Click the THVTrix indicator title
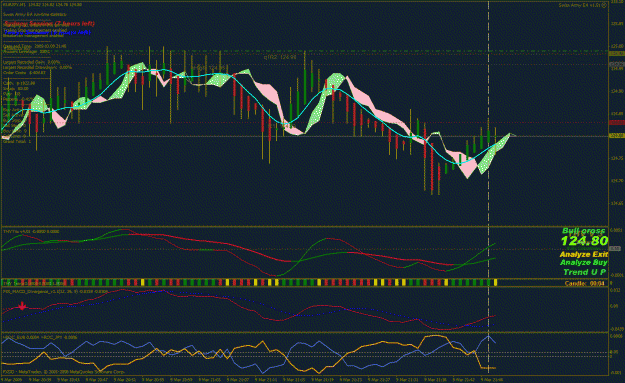Image resolution: width=625 pixels, height=383 pixels. point(31,231)
